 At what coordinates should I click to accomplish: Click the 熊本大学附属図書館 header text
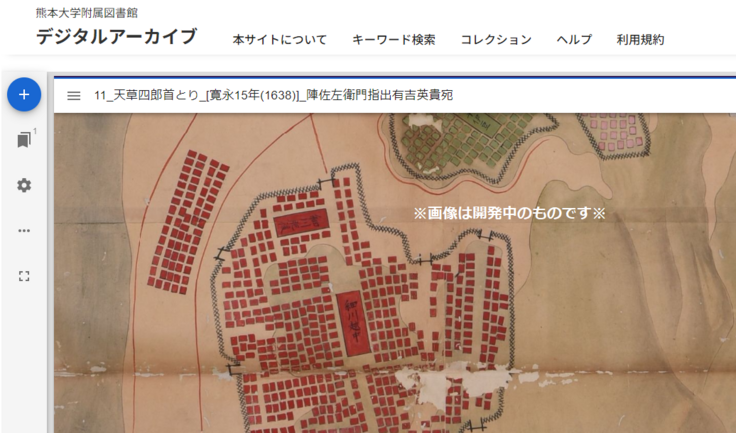click(87, 13)
